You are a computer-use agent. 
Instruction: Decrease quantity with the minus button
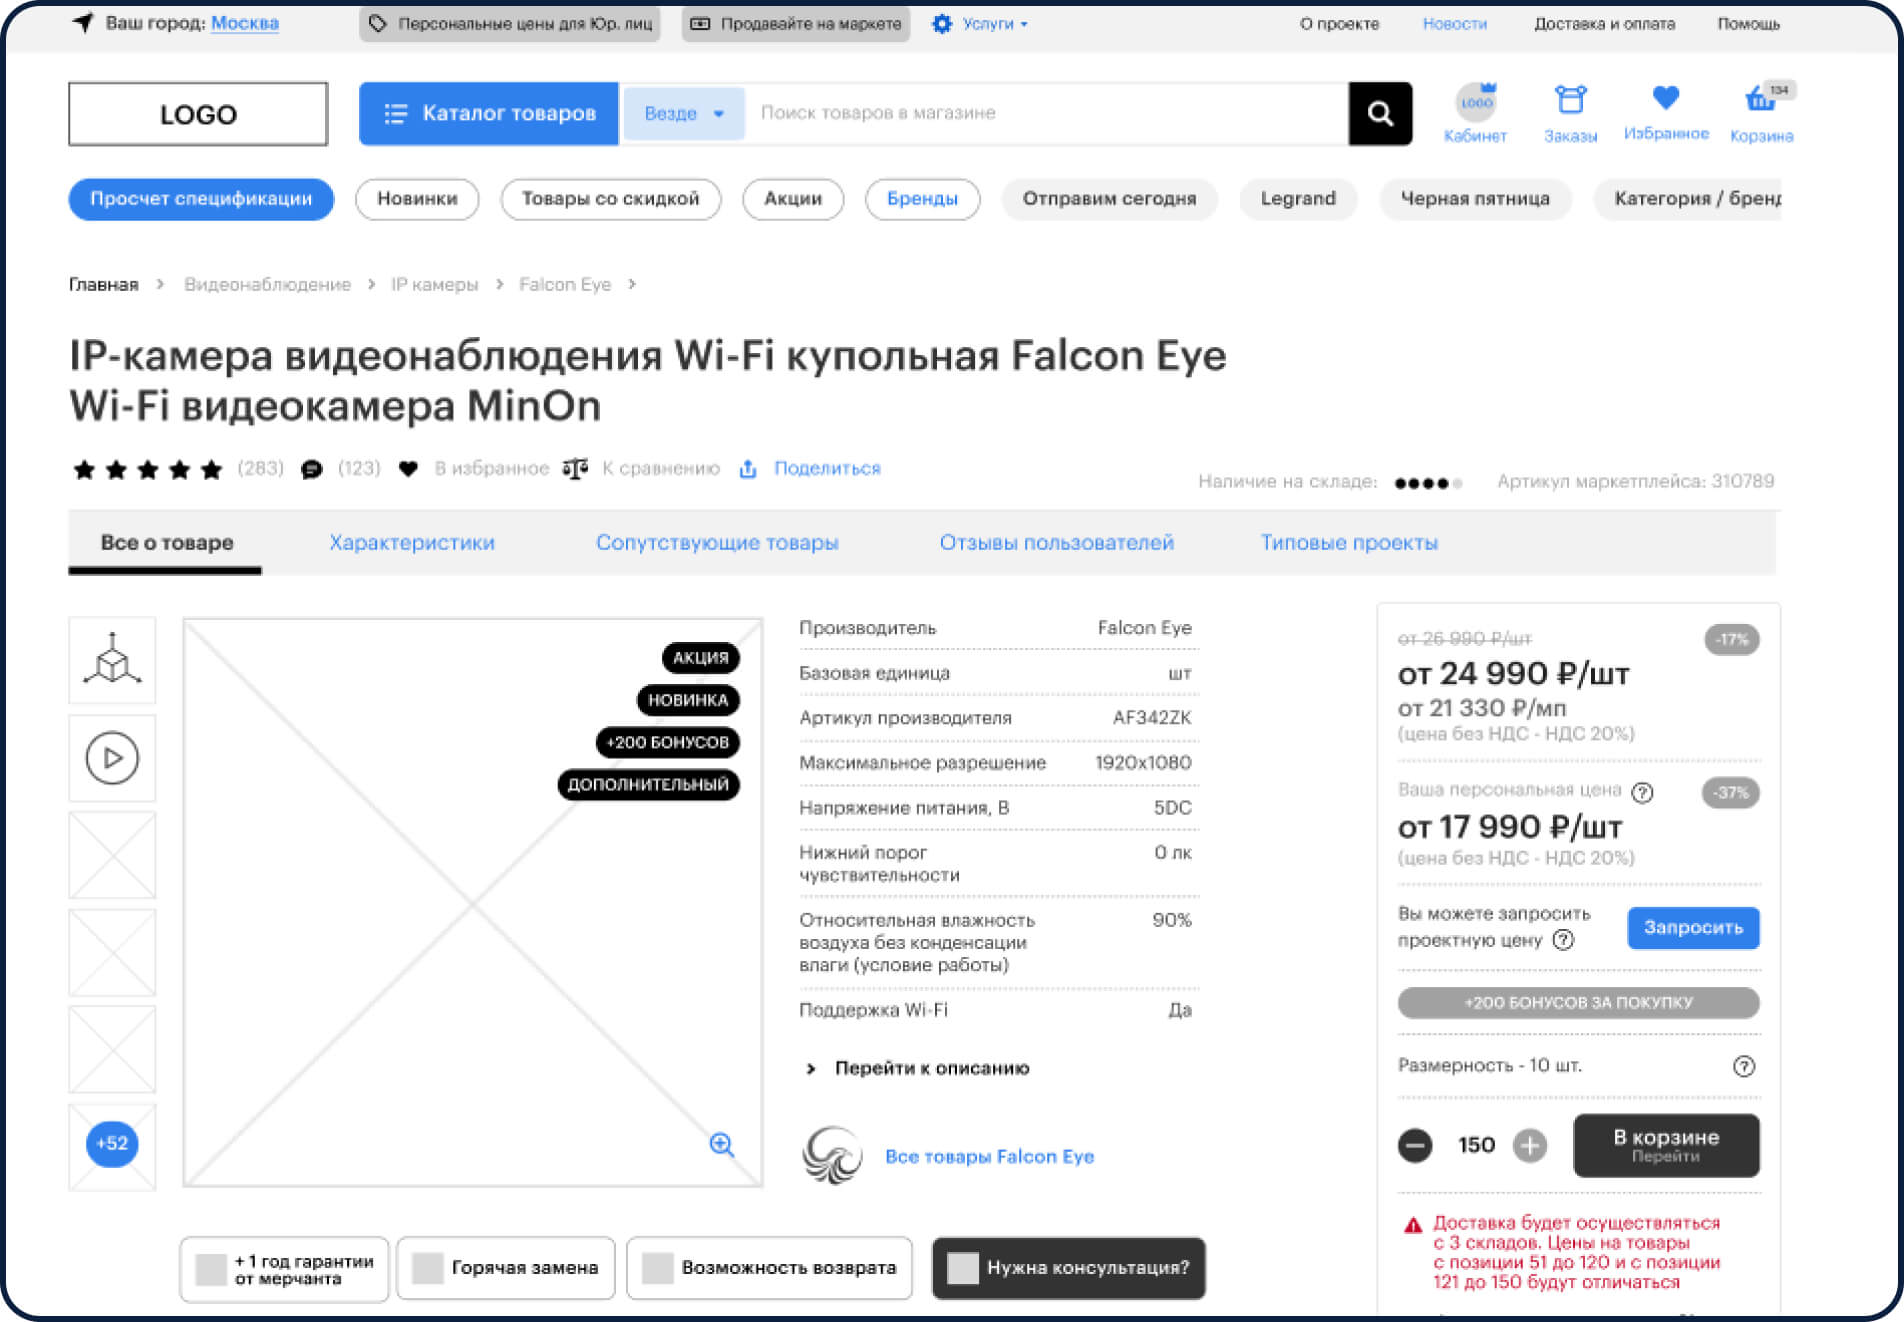[x=1414, y=1145]
